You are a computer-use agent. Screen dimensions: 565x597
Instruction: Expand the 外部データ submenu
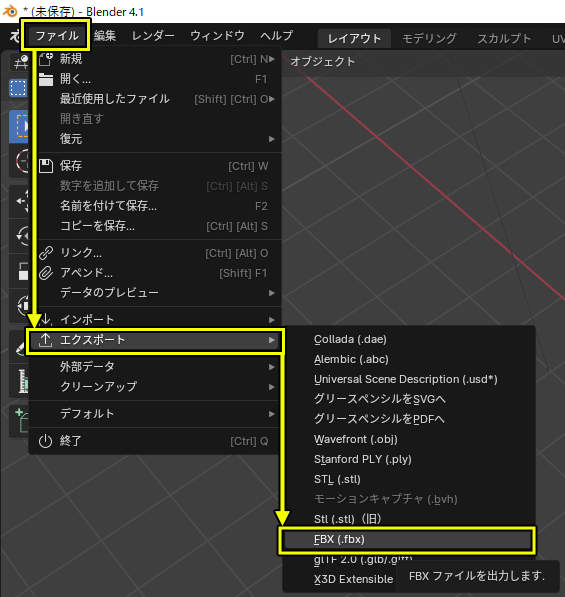(154, 366)
